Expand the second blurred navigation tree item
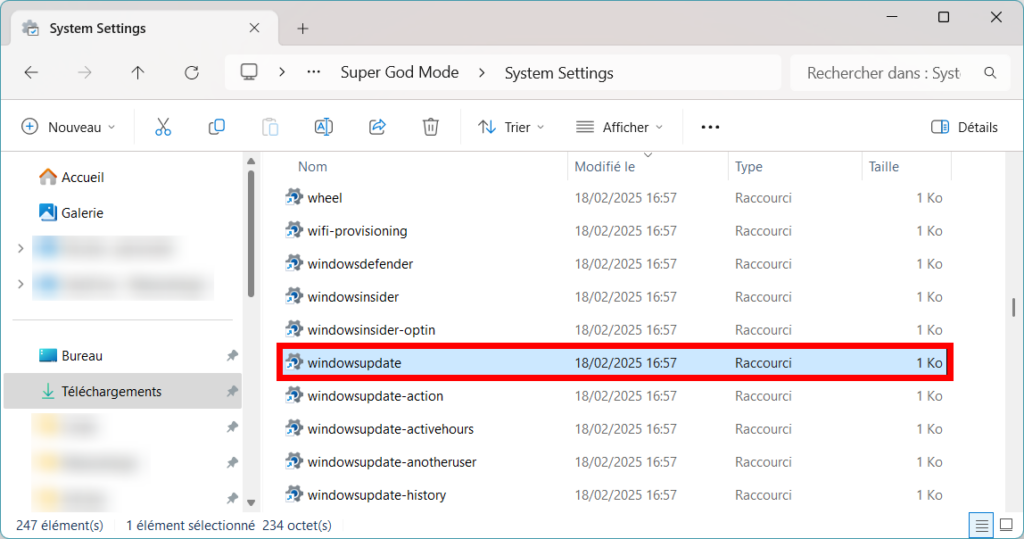1024x539 pixels. point(20,284)
